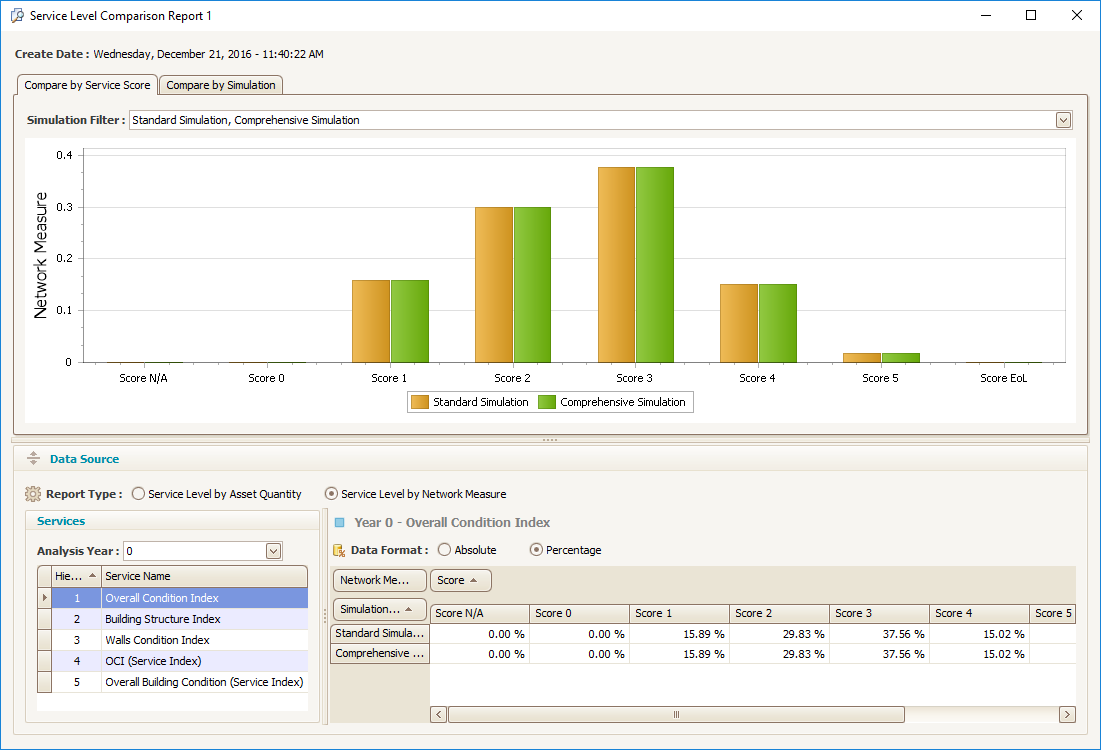Viewport: 1101px width, 750px height.
Task: Click the blue square Year 0 icon
Action: pos(340,522)
